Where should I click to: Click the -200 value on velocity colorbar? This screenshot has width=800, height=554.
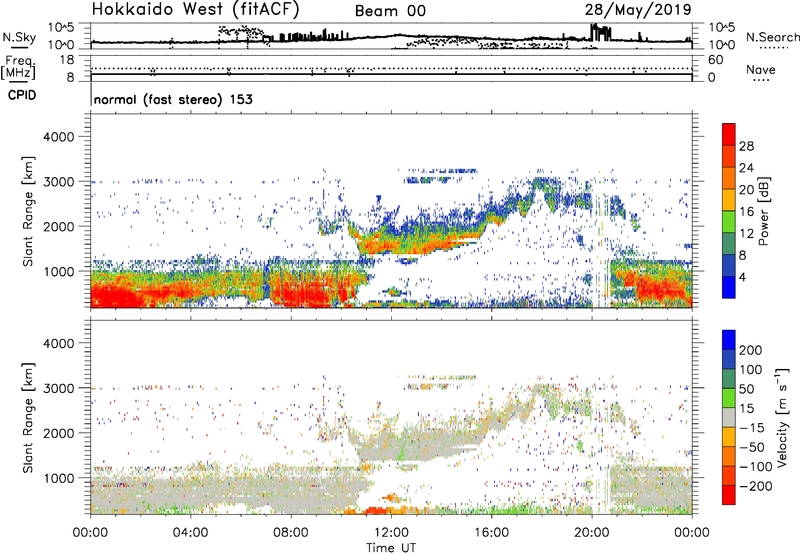pos(755,486)
